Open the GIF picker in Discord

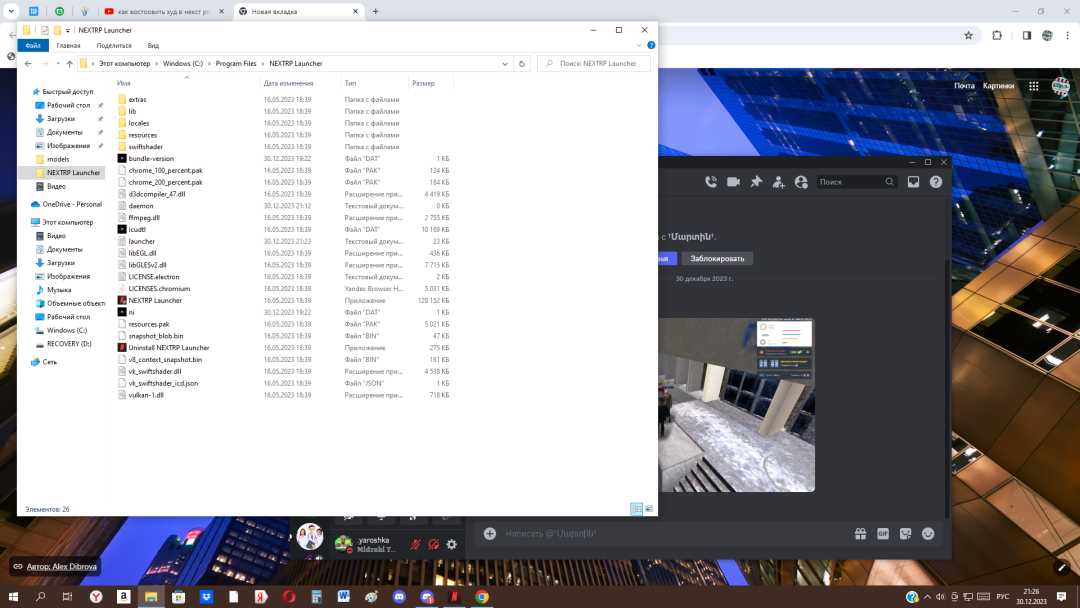click(x=883, y=534)
